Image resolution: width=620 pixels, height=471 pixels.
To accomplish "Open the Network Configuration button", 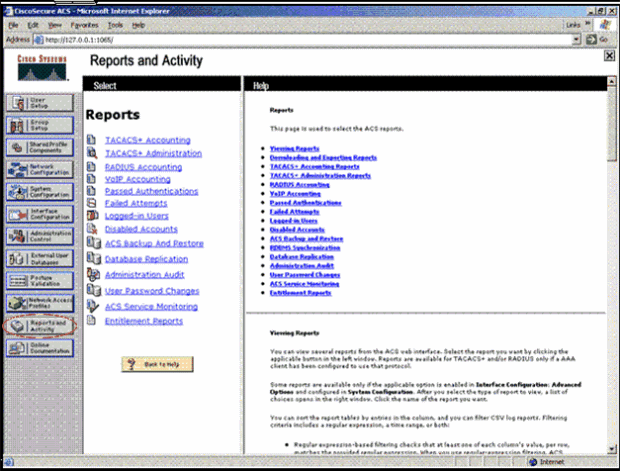I will tap(40, 170).
